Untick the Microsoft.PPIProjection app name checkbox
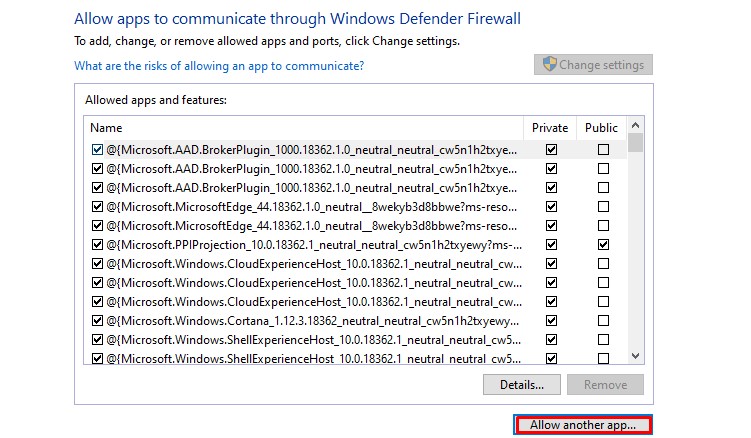Image resolution: width=751 pixels, height=438 pixels. [x=97, y=245]
